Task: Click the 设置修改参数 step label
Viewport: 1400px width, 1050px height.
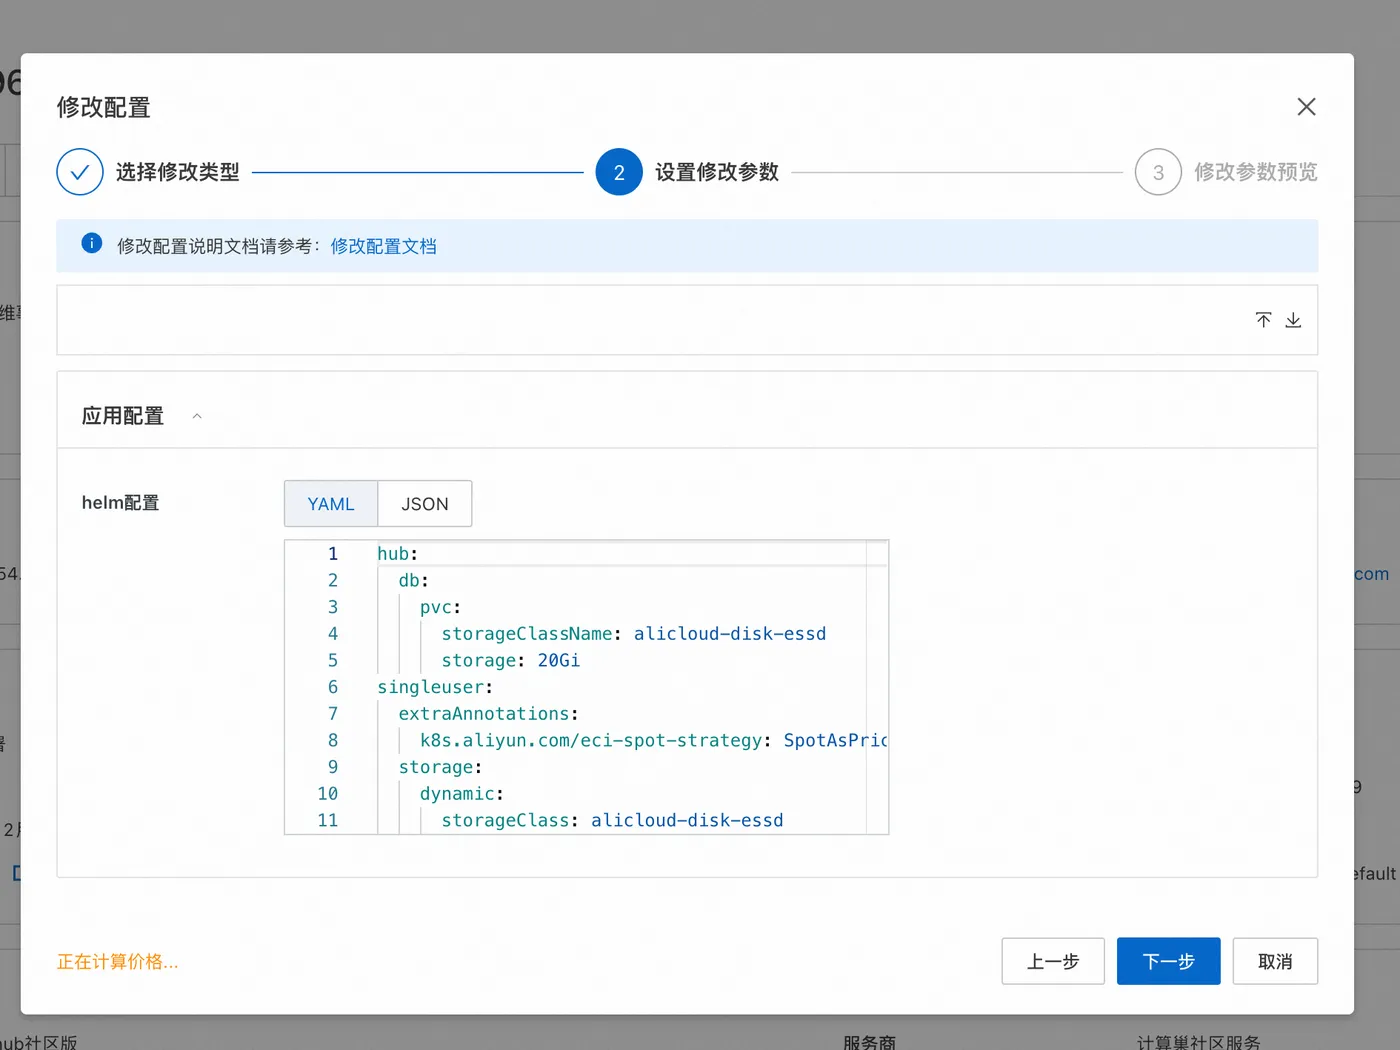Action: [717, 172]
